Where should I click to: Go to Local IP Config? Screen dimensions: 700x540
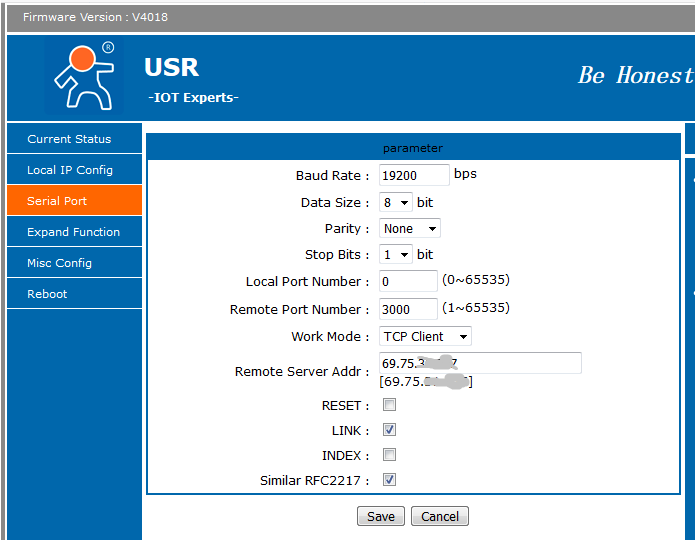[75, 170]
